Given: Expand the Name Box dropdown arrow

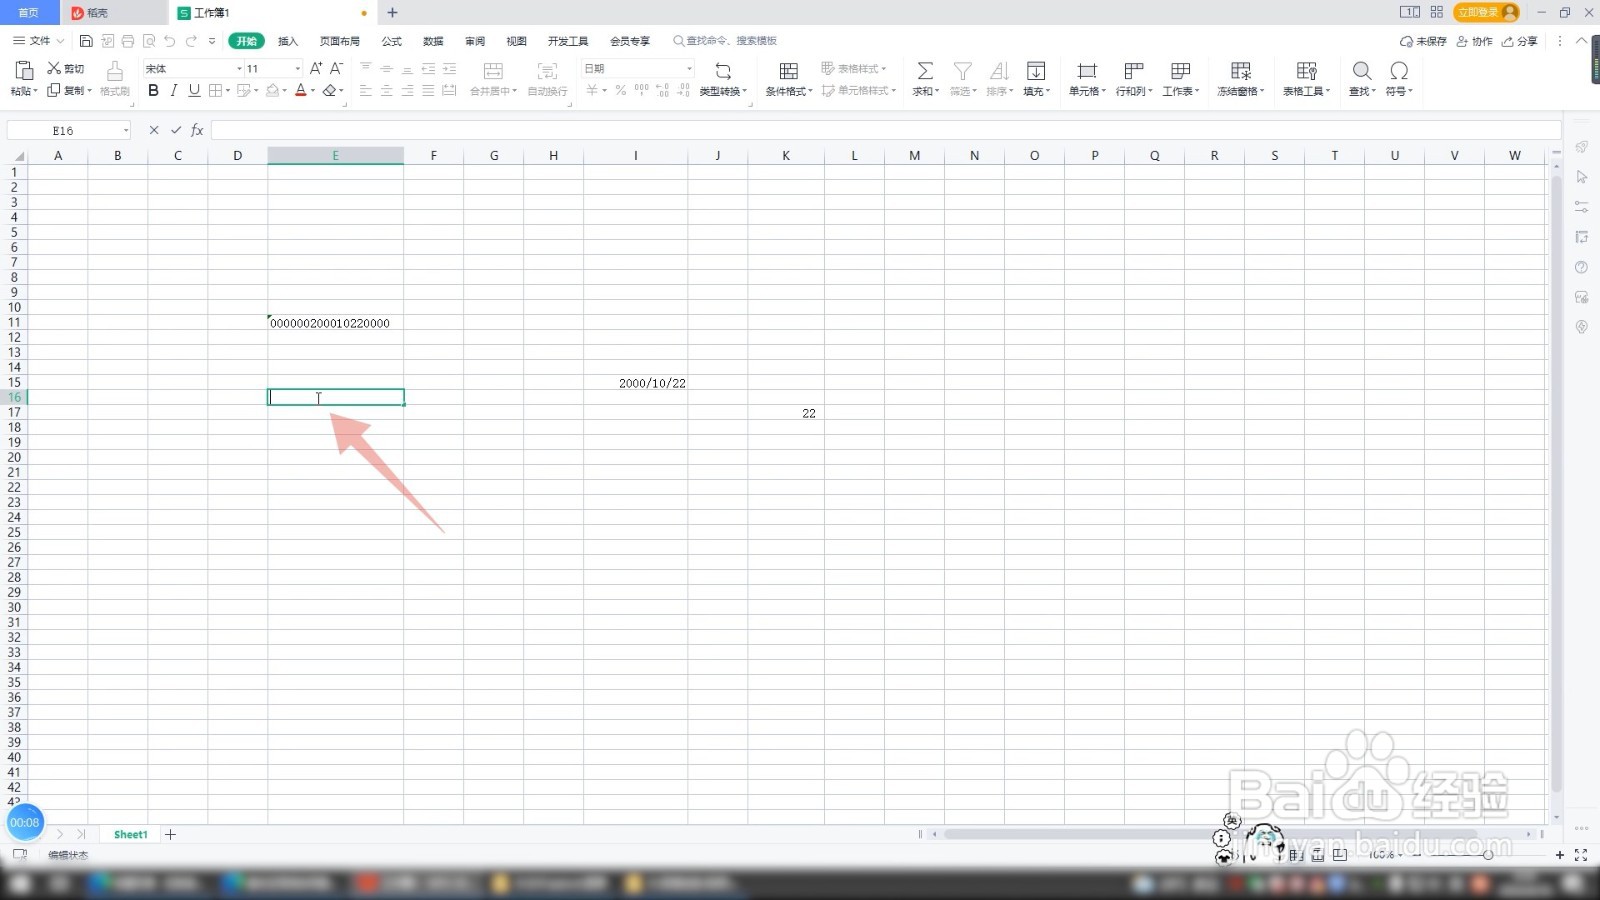Looking at the screenshot, I should [x=126, y=130].
